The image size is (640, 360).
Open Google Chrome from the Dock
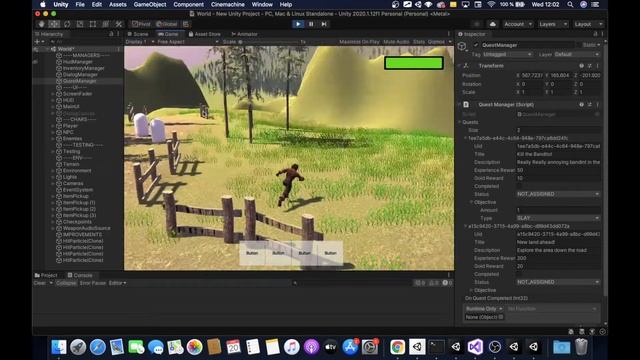[397, 347]
